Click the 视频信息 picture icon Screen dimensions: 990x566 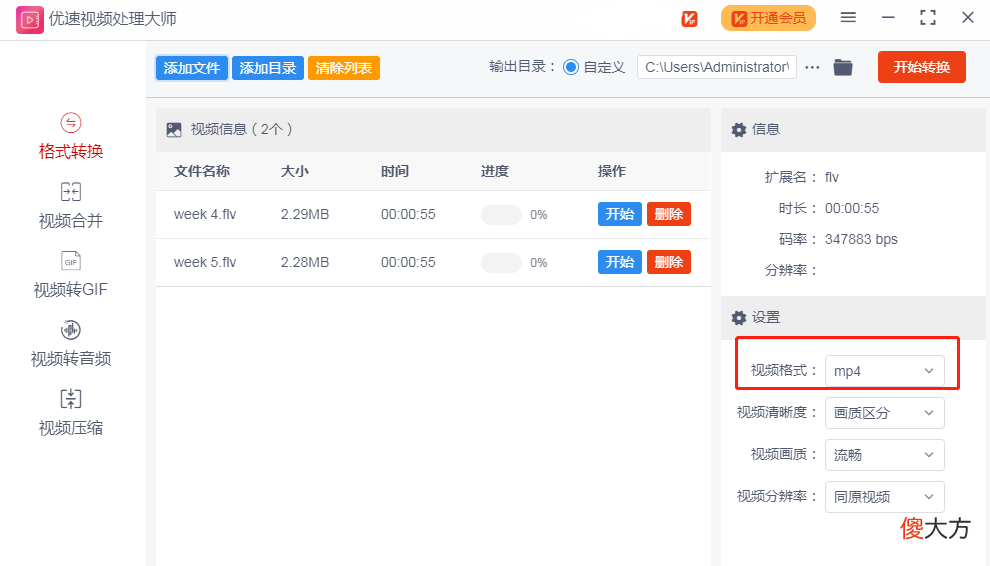[174, 130]
